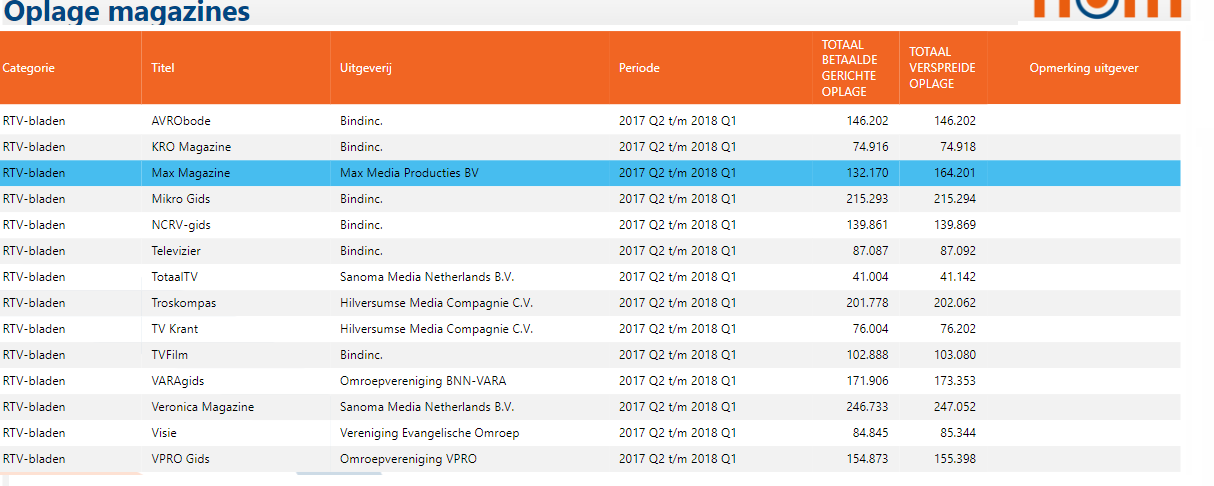The width and height of the screenshot is (1214, 486).
Task: Click the value 201.778 for Troskompas
Action: tap(867, 303)
